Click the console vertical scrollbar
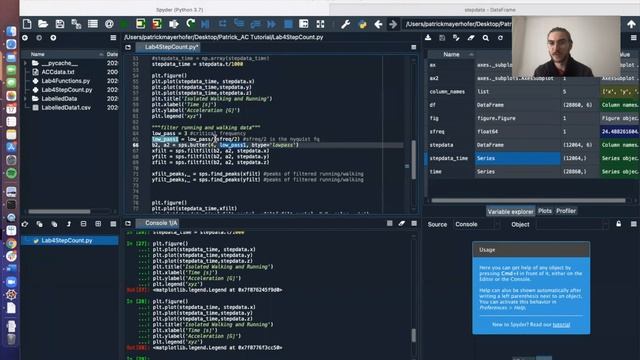The image size is (640, 360). pos(413,336)
